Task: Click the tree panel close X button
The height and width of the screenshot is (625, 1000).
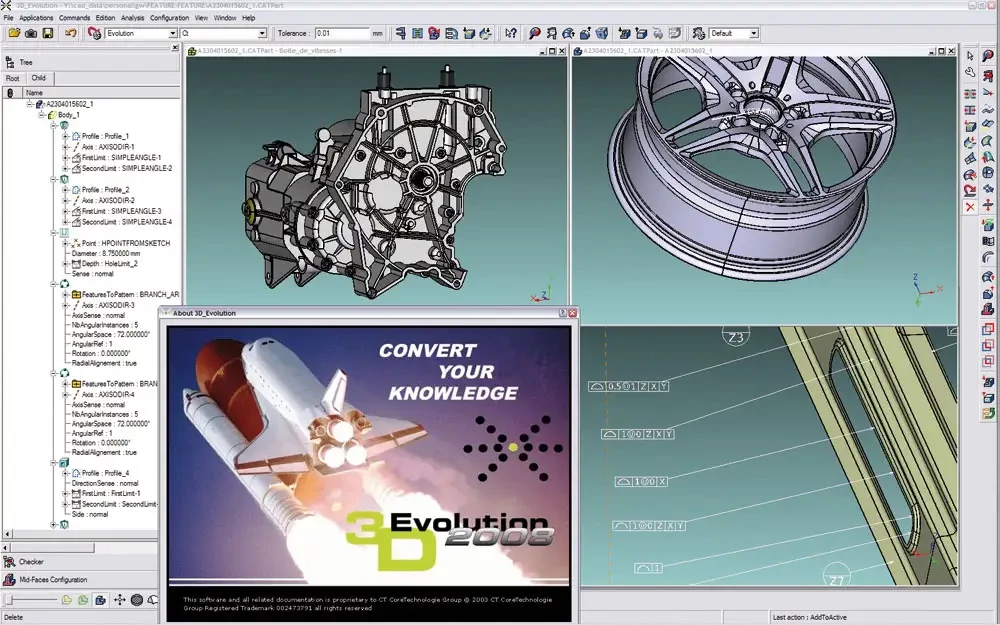Action: [x=175, y=48]
